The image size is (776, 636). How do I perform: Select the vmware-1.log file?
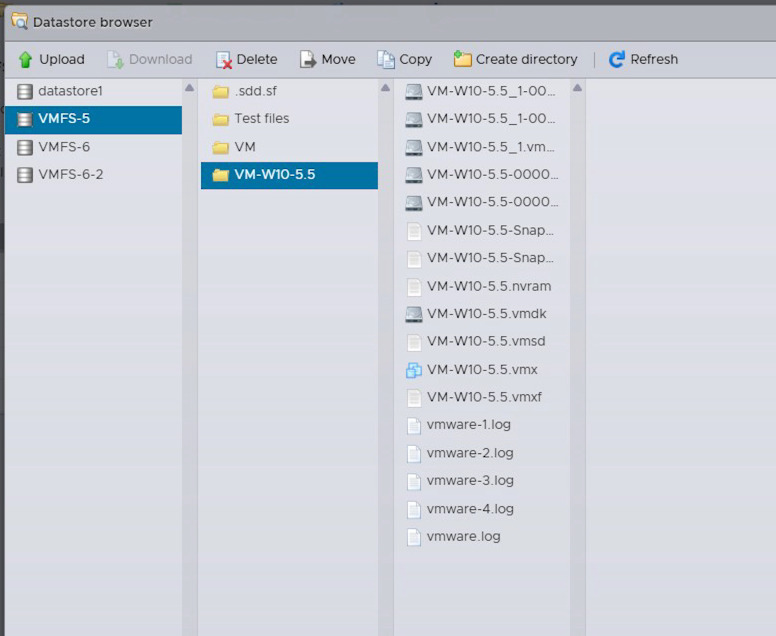tap(481, 425)
